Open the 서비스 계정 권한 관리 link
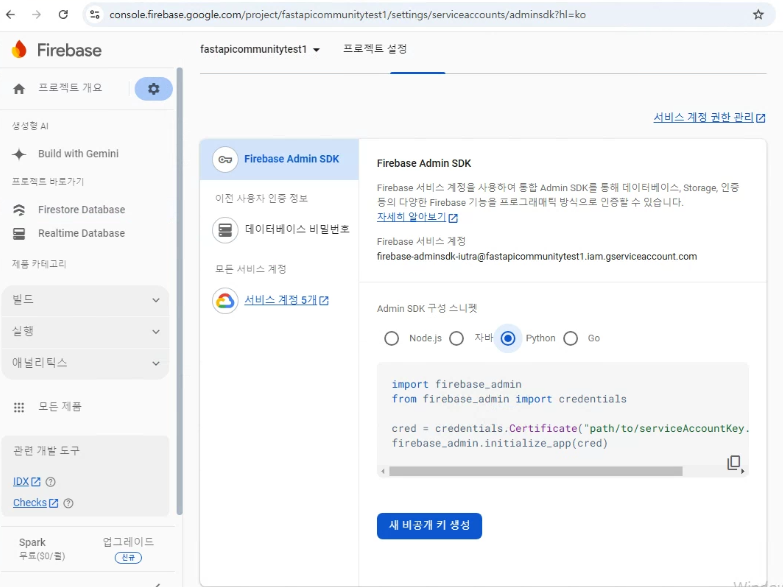Screen dimensions: 783x587 click(703, 117)
